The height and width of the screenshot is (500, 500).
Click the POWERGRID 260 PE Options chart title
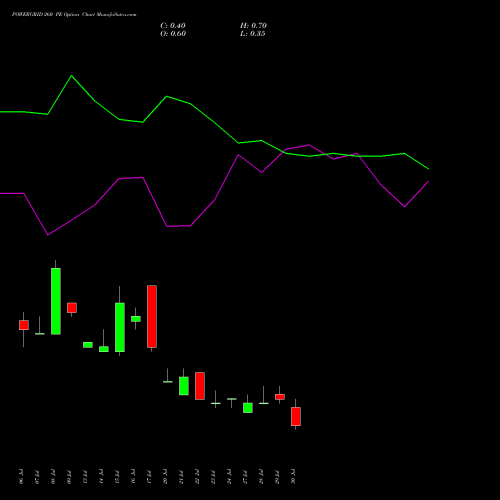pos(74,15)
